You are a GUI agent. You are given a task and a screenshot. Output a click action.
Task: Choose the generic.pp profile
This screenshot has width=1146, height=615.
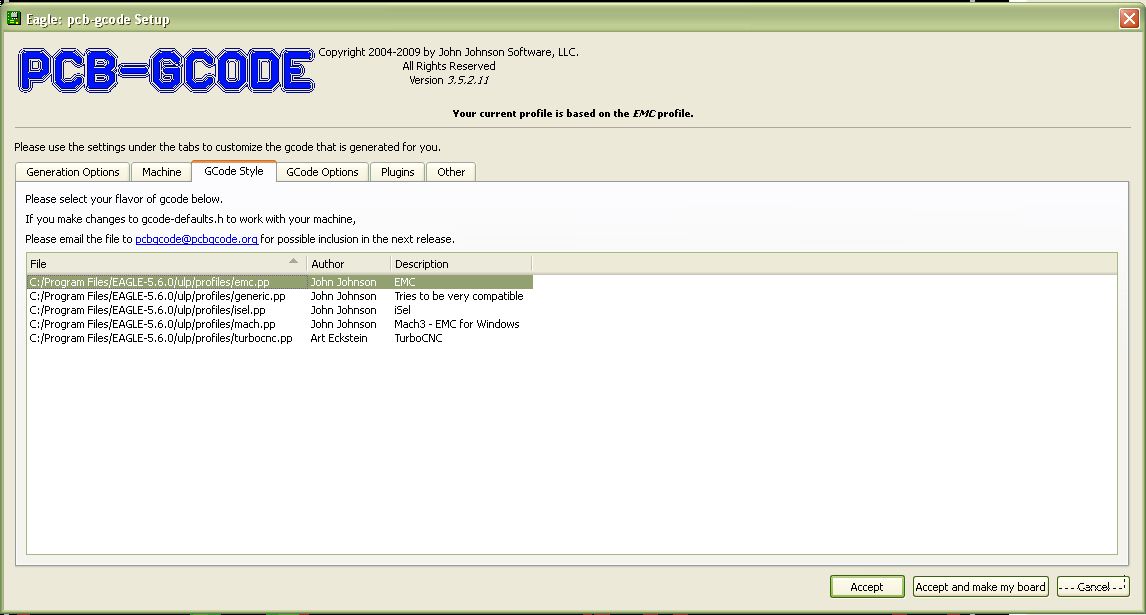157,296
